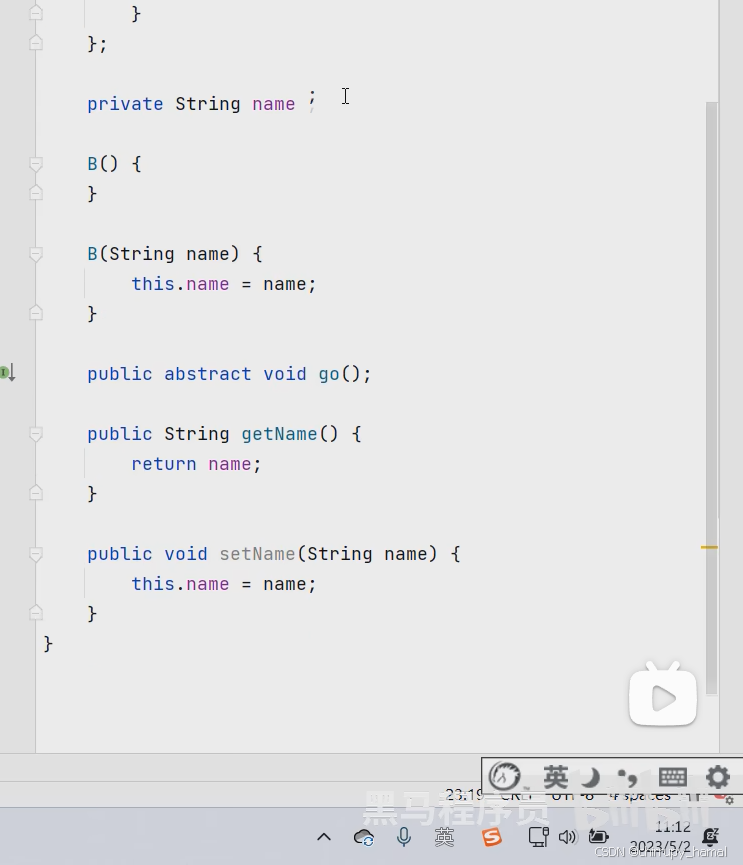Click final closing brace of class
This screenshot has width=743, height=865.
48,644
